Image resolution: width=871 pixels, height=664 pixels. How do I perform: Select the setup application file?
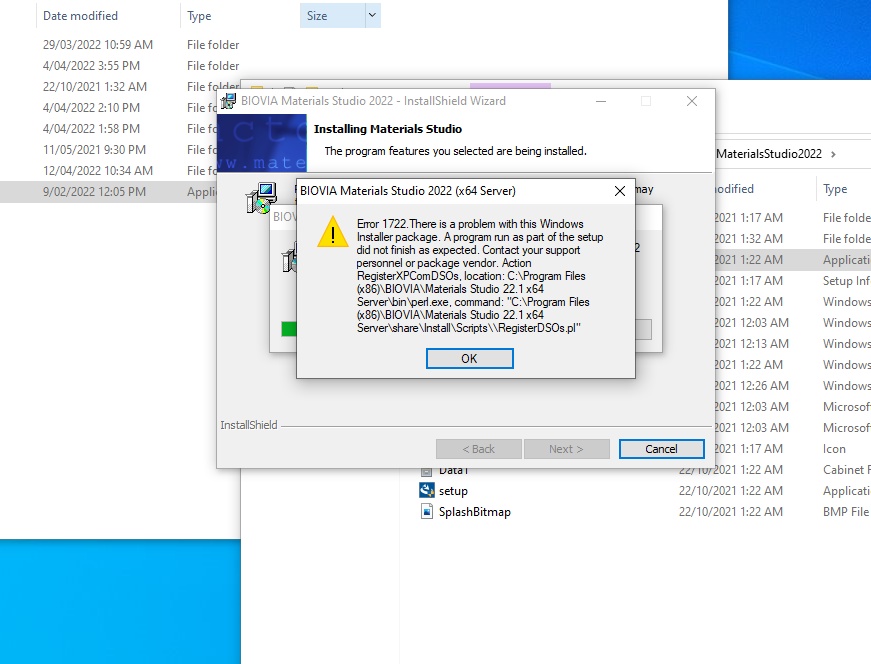[453, 491]
